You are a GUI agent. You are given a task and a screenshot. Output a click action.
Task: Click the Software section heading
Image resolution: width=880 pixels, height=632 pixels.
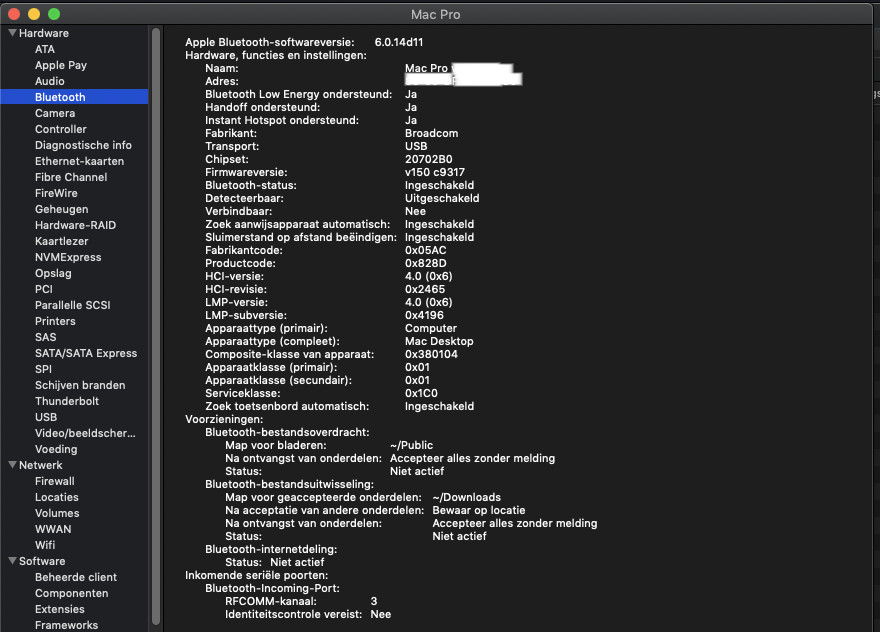(42, 561)
